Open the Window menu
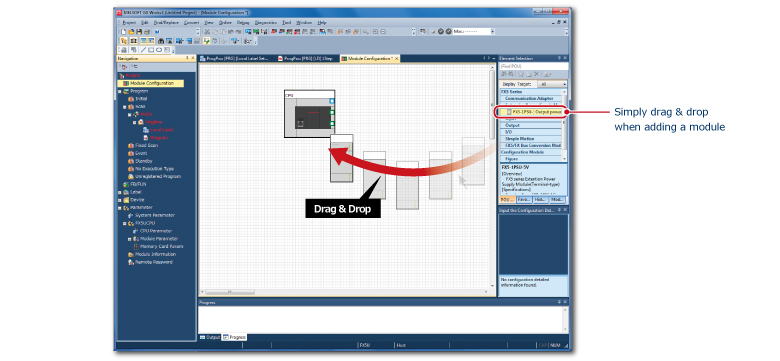 (x=304, y=23)
